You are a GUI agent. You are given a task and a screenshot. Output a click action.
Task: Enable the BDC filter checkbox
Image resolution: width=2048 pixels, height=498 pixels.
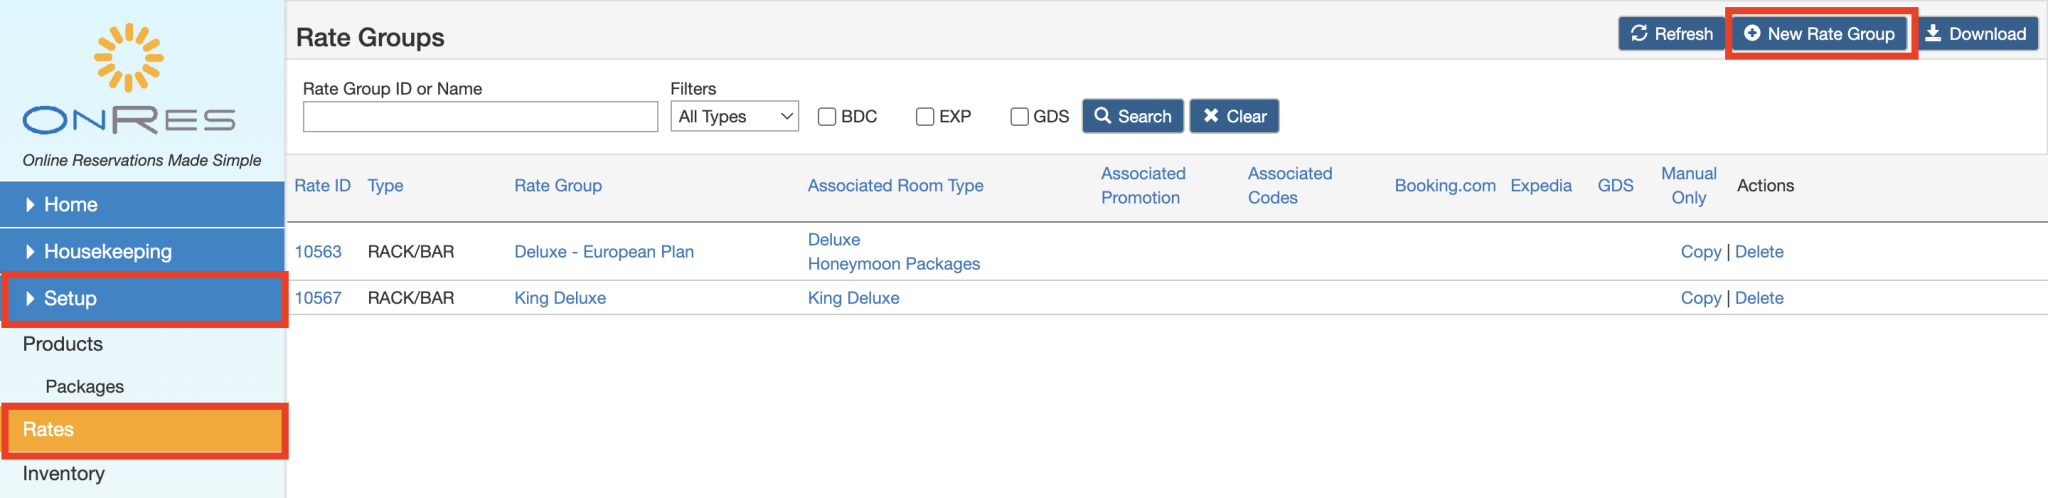(827, 117)
